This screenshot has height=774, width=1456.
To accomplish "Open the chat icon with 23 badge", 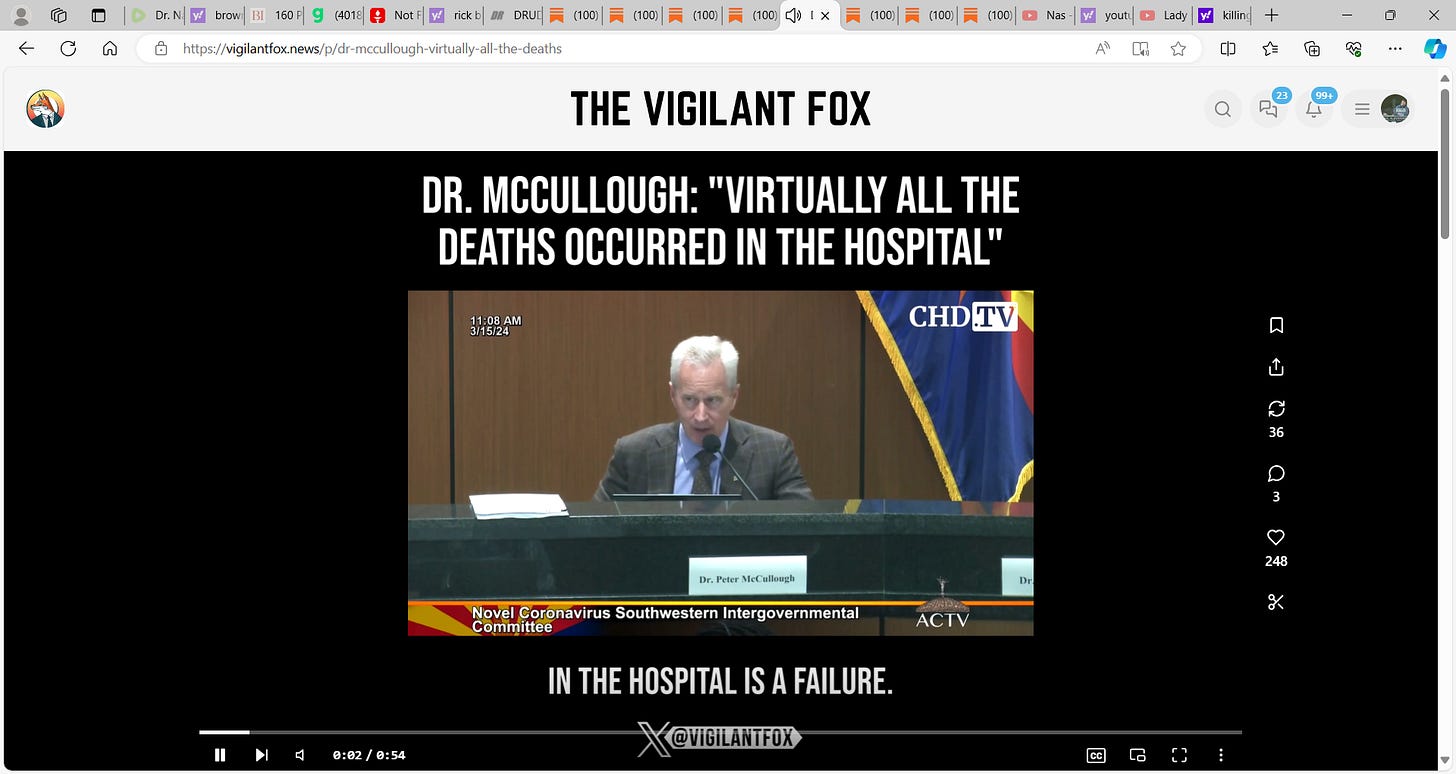I will click(1269, 109).
